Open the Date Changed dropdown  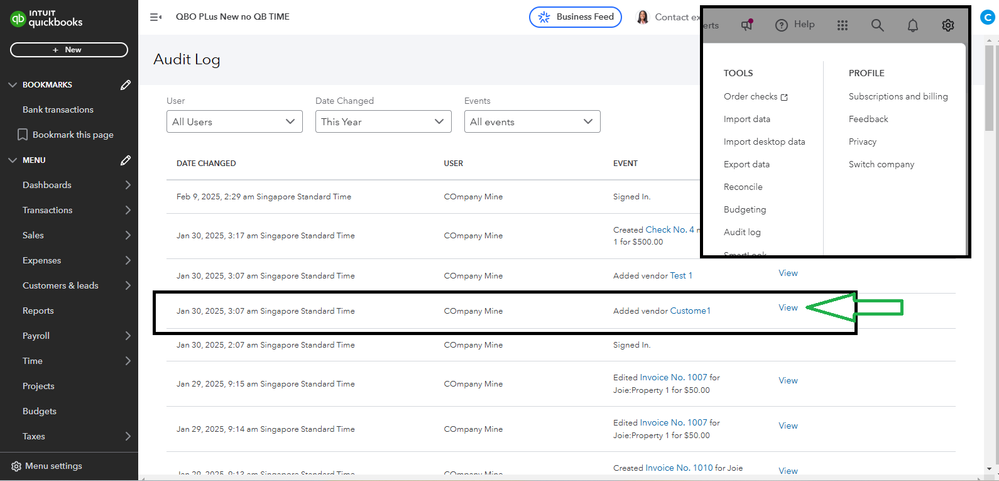point(383,121)
